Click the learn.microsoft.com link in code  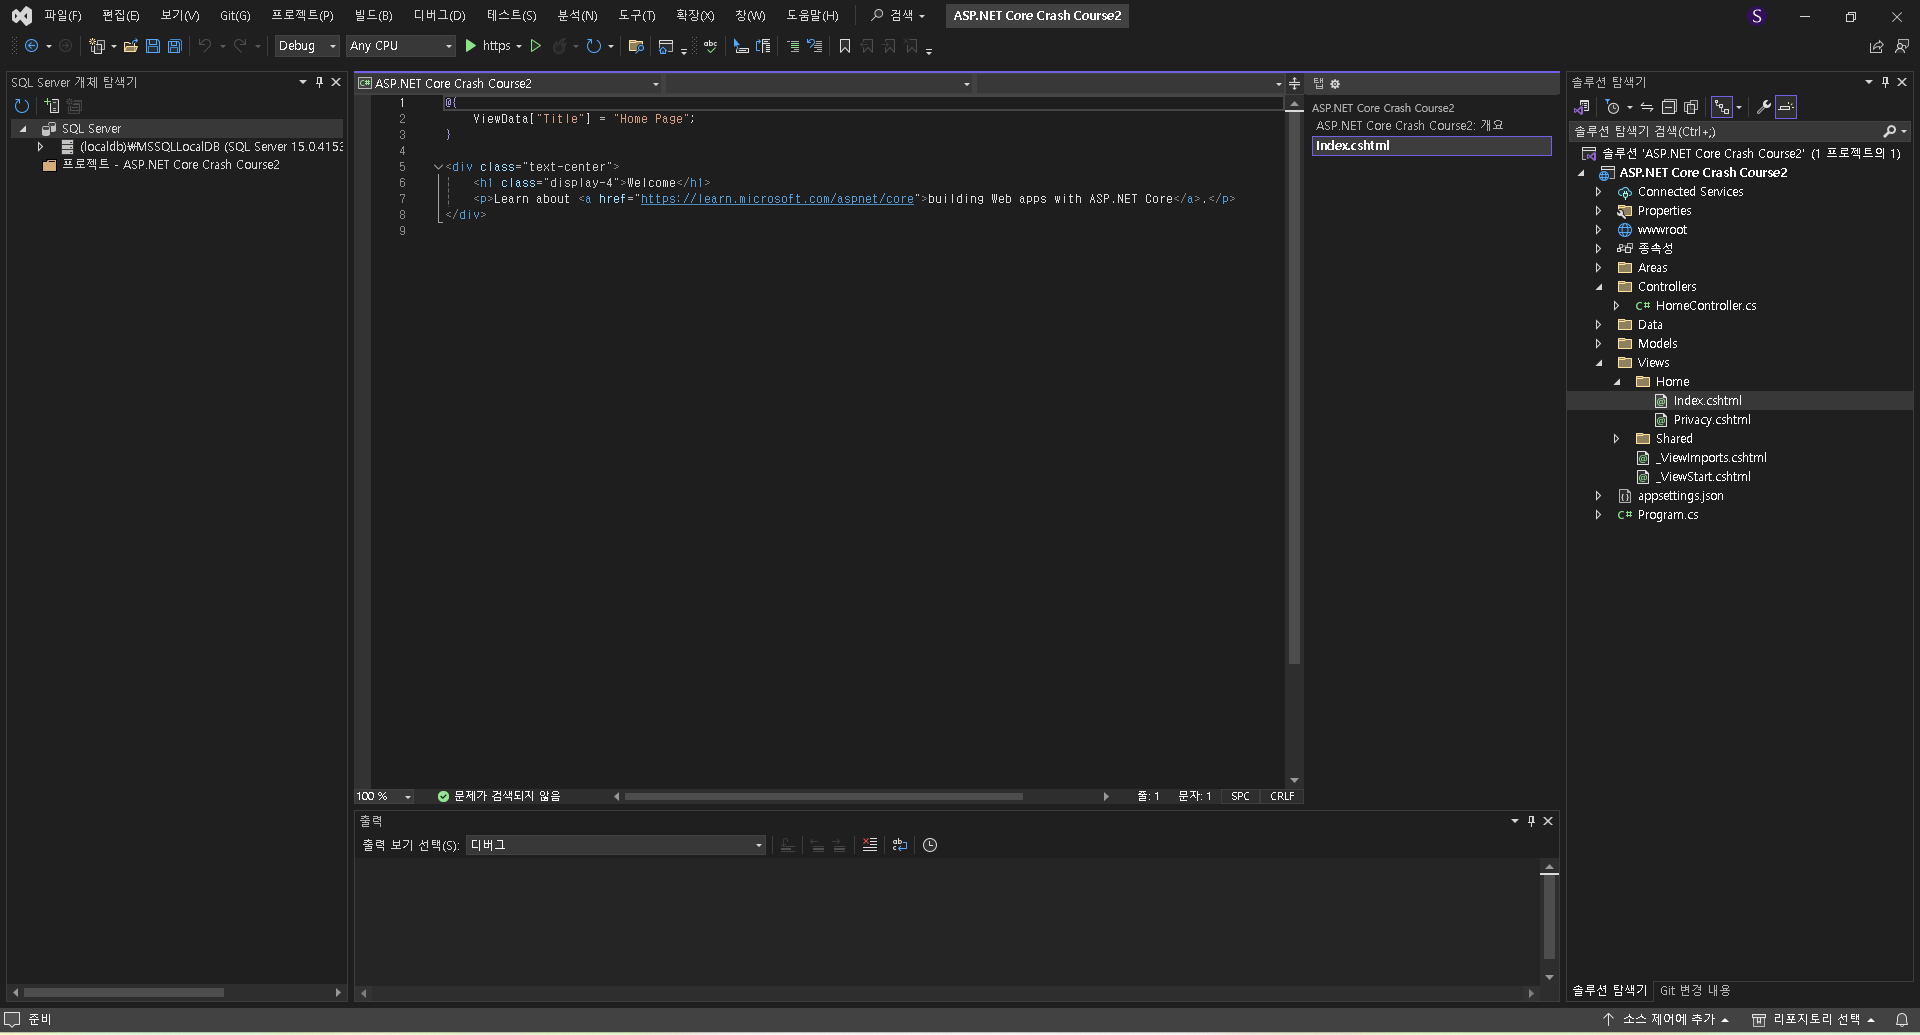(777, 199)
